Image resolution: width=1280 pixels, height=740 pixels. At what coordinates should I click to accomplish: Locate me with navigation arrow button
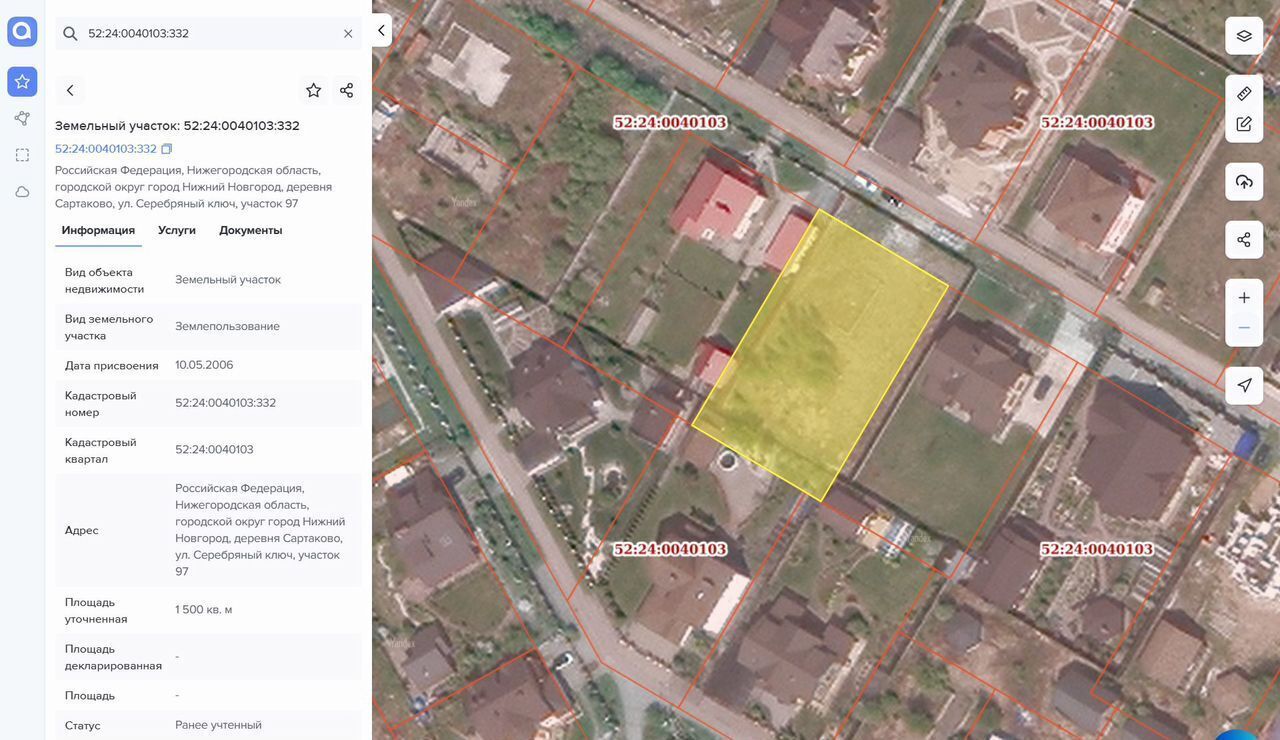point(1244,385)
